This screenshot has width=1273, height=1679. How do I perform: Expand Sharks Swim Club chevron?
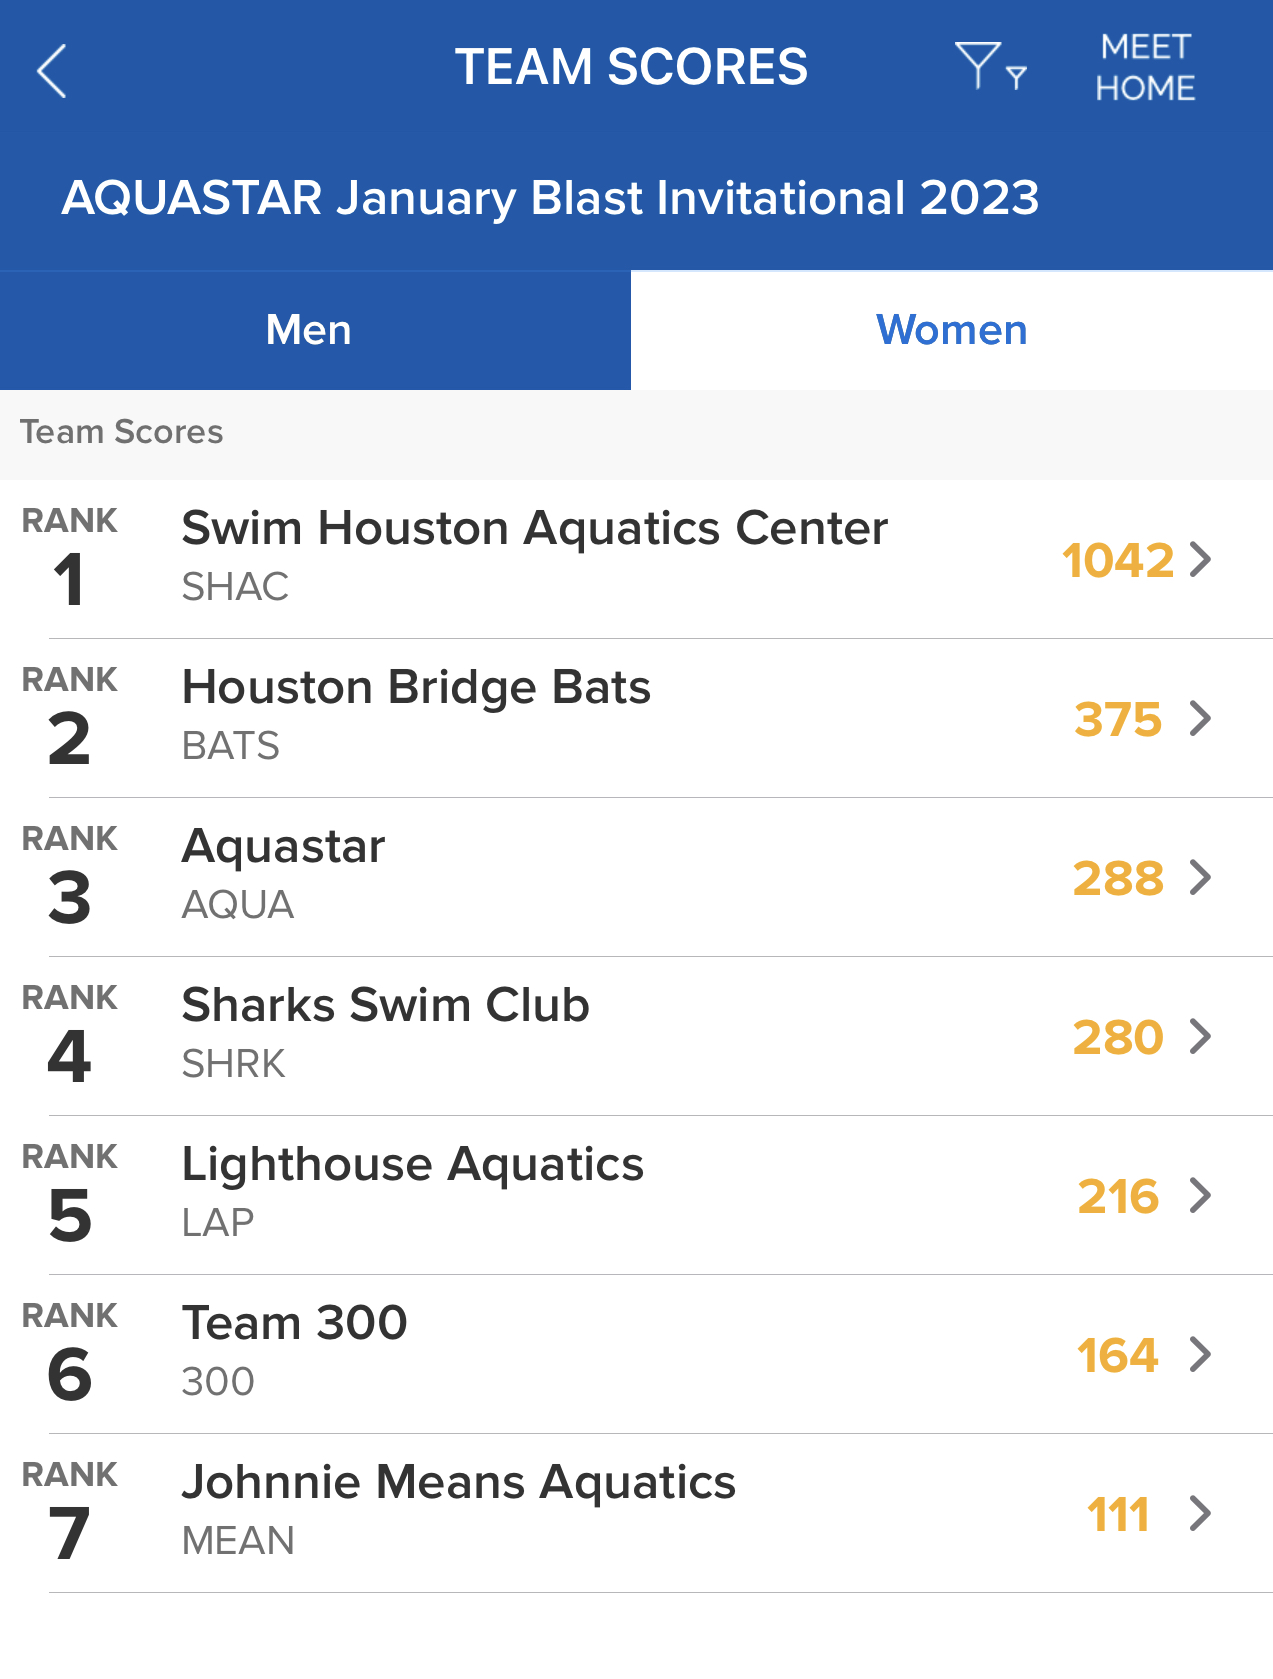click(x=1201, y=1036)
